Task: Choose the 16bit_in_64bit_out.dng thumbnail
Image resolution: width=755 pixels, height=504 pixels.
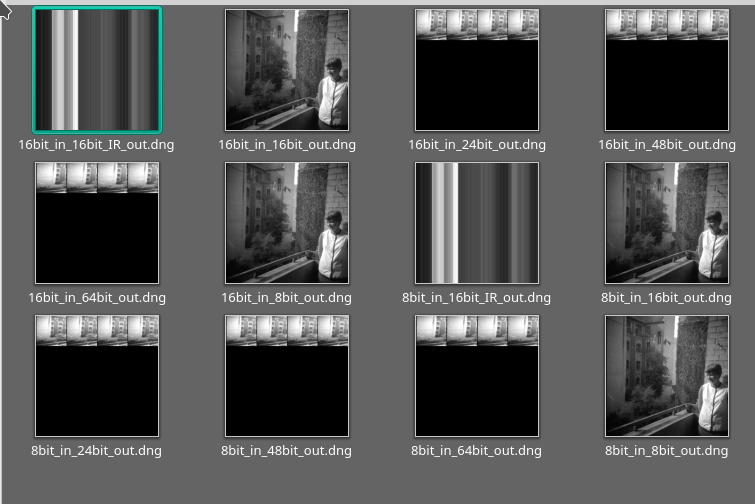Action: coord(97,223)
